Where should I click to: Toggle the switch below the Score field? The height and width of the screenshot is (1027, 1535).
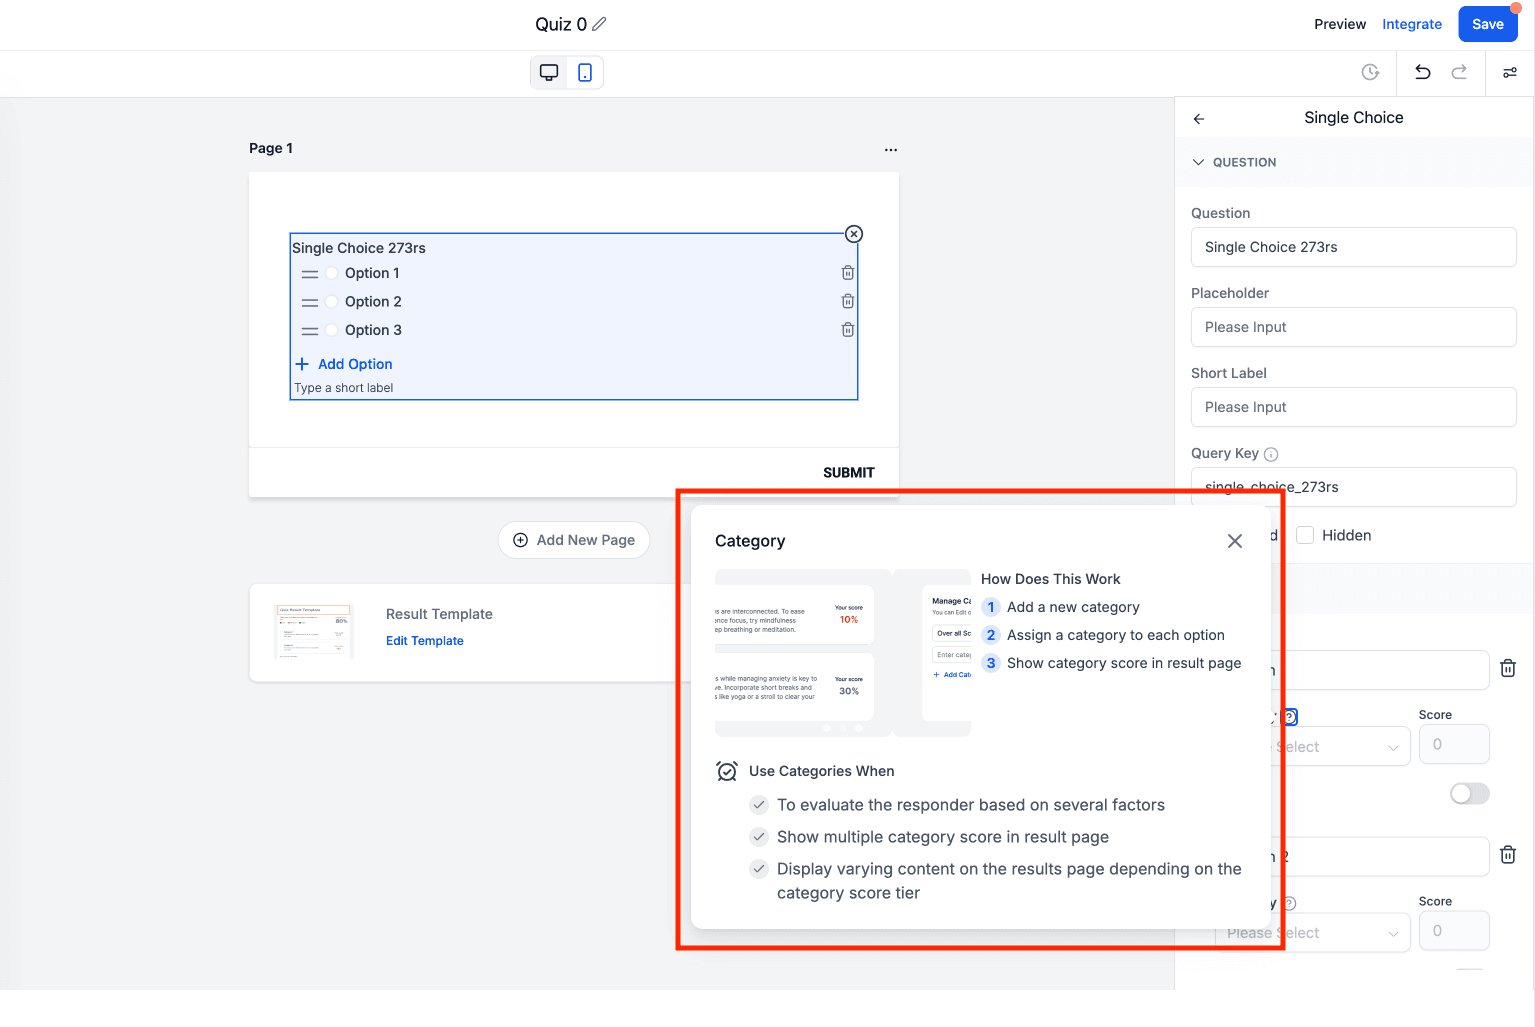1470,793
